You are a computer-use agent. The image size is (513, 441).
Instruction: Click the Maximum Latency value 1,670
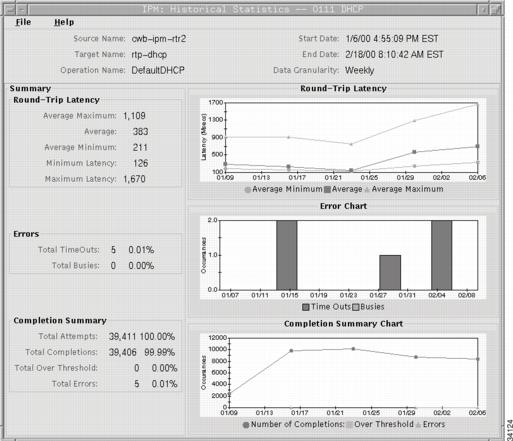pyautogui.click(x=134, y=179)
